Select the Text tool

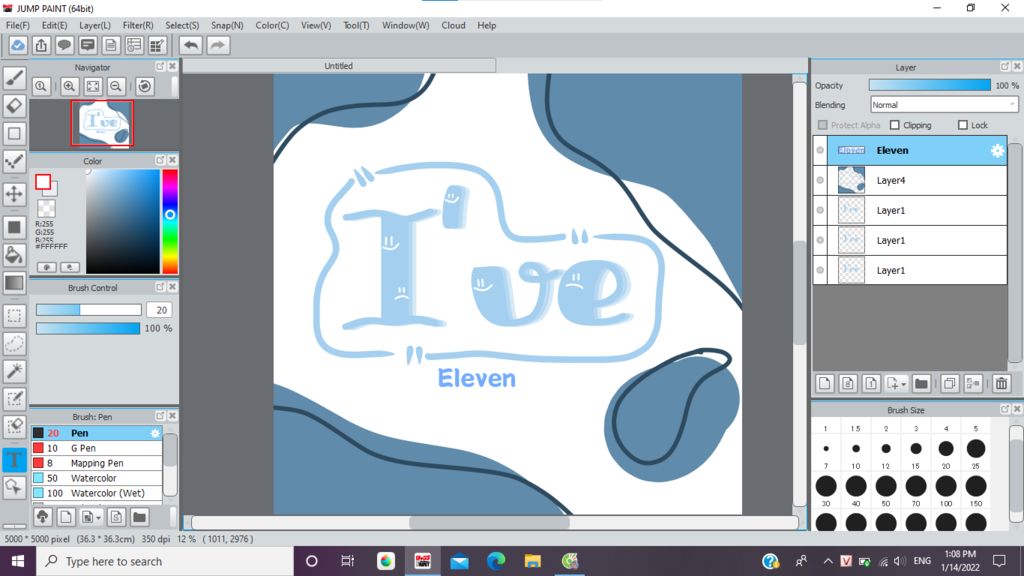14,460
